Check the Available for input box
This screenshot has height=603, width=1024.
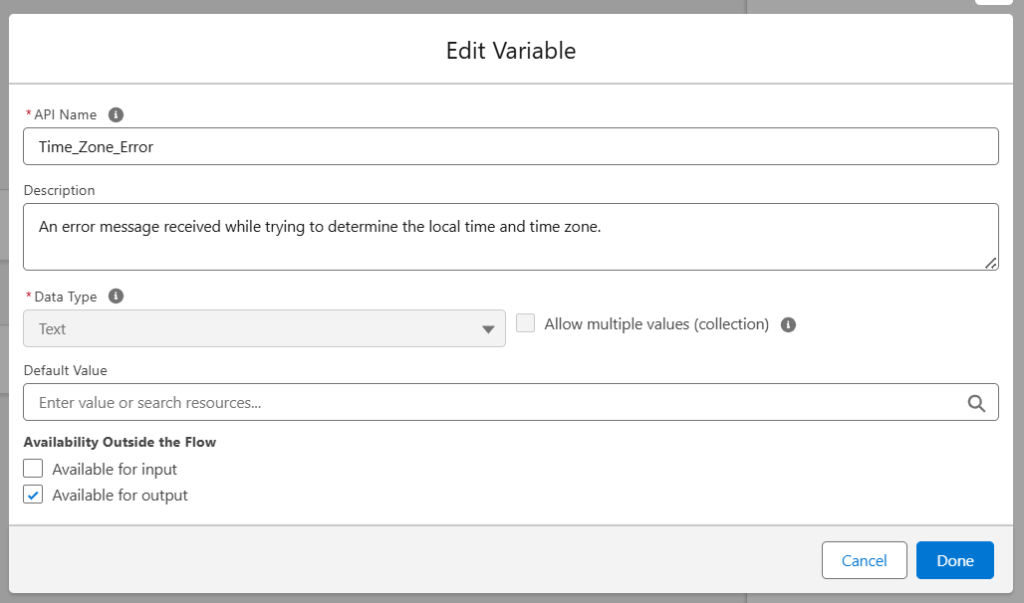click(x=34, y=469)
